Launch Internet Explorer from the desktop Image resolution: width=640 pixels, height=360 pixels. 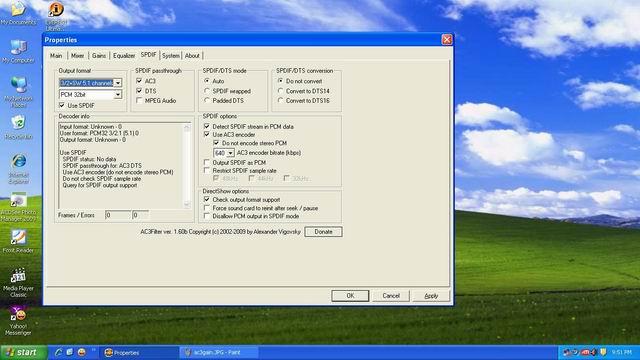click(x=18, y=168)
